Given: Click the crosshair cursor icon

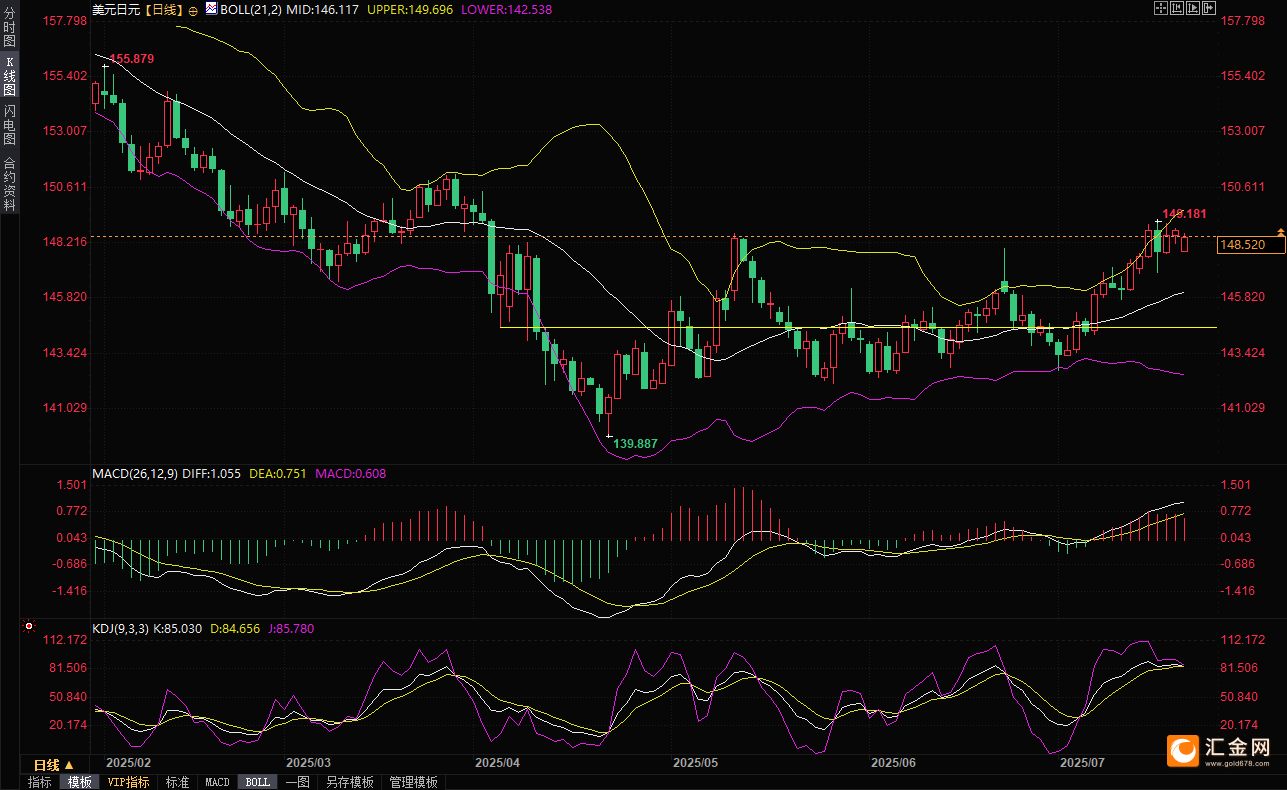Looking at the screenshot, I should [1160, 8].
